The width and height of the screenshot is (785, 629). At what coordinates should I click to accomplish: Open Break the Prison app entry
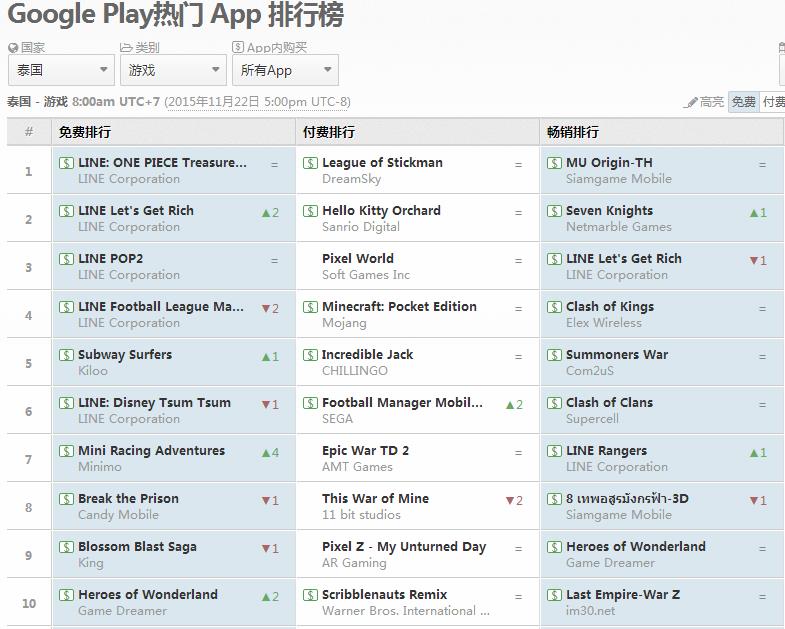(128, 499)
